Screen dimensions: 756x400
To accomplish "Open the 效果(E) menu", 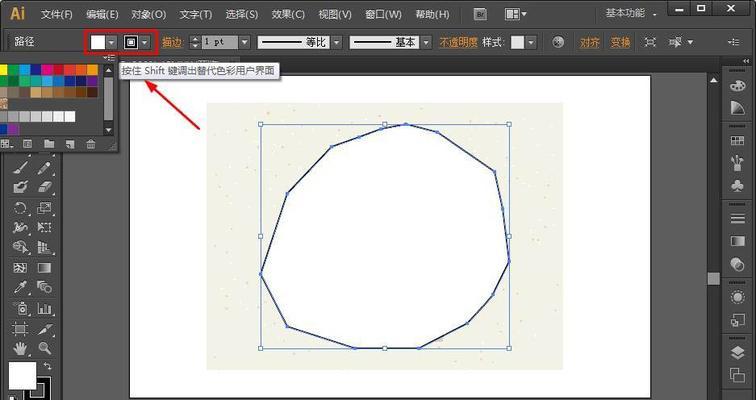I will (288, 15).
